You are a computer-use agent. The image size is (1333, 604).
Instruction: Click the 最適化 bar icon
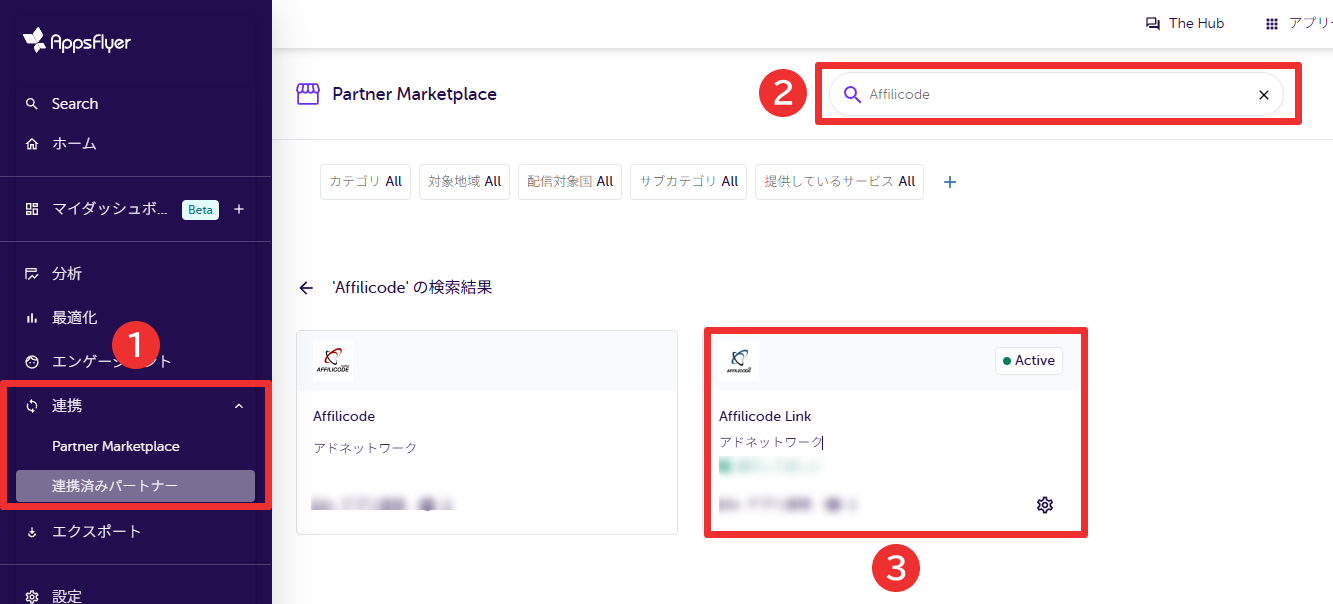32,318
